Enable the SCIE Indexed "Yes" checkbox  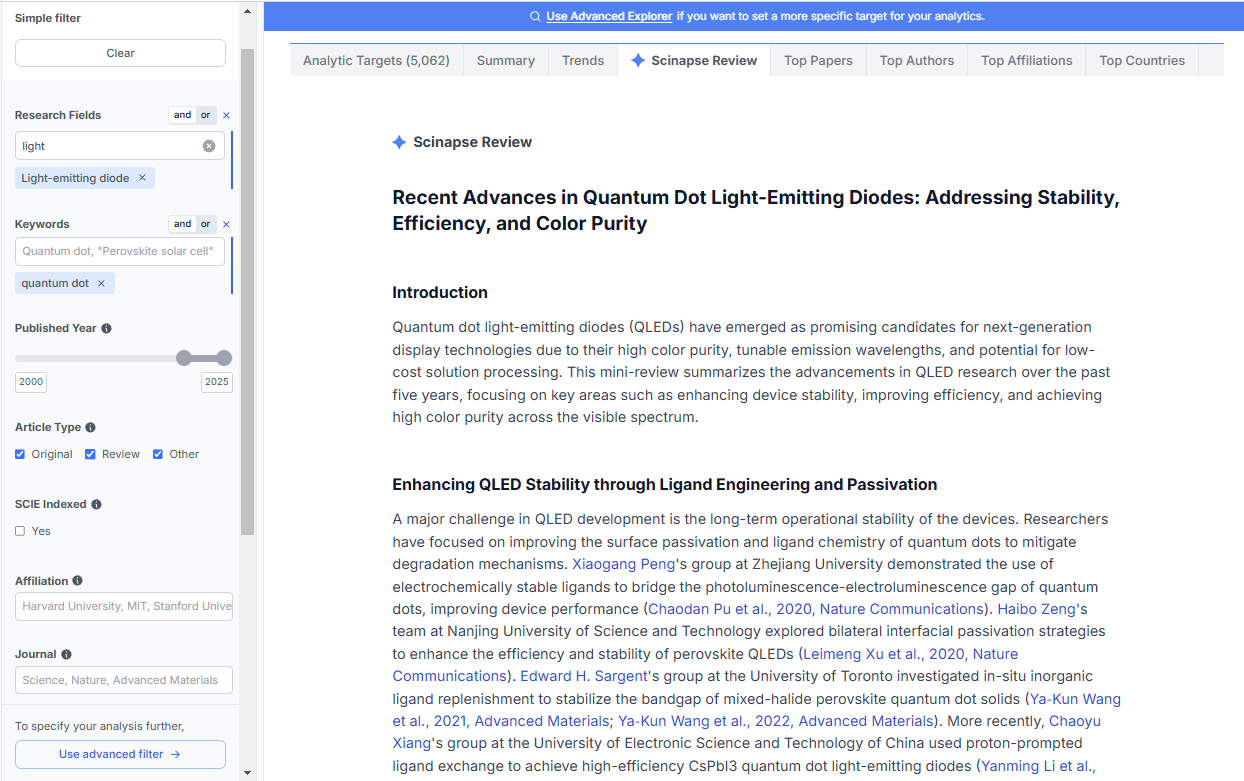18,530
